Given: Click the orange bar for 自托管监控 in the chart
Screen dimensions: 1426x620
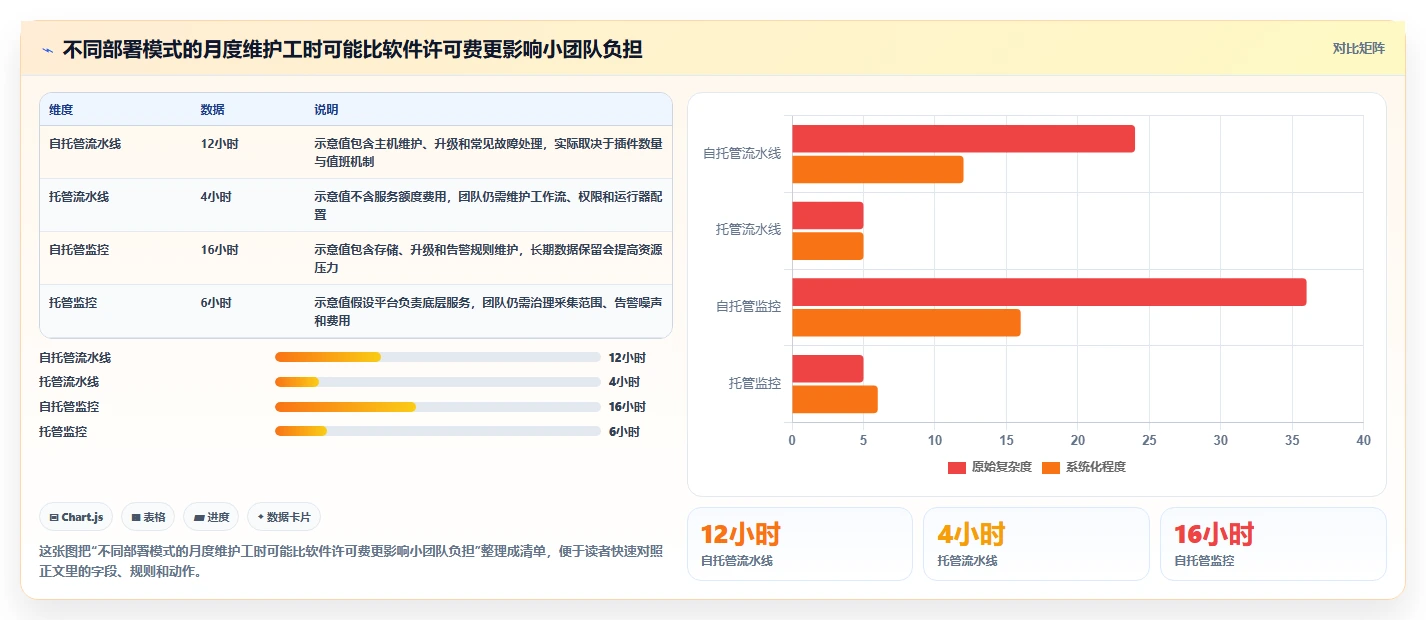Looking at the screenshot, I should click(x=906, y=323).
